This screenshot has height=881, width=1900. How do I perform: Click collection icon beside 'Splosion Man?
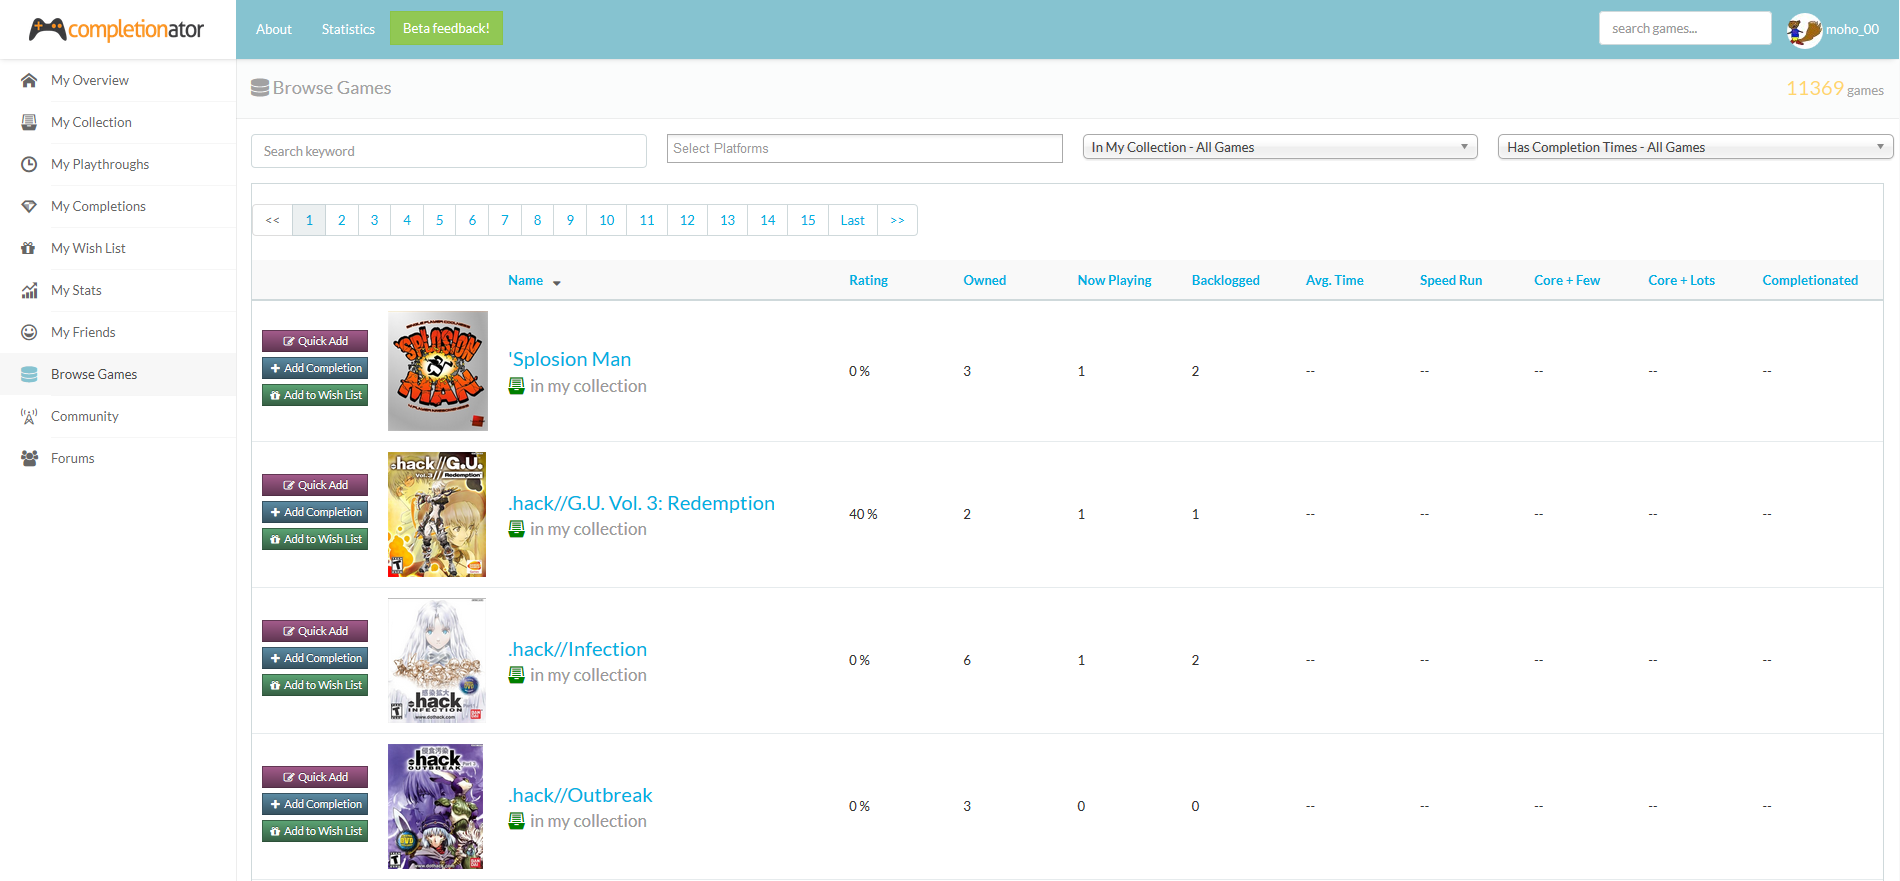[x=516, y=386]
